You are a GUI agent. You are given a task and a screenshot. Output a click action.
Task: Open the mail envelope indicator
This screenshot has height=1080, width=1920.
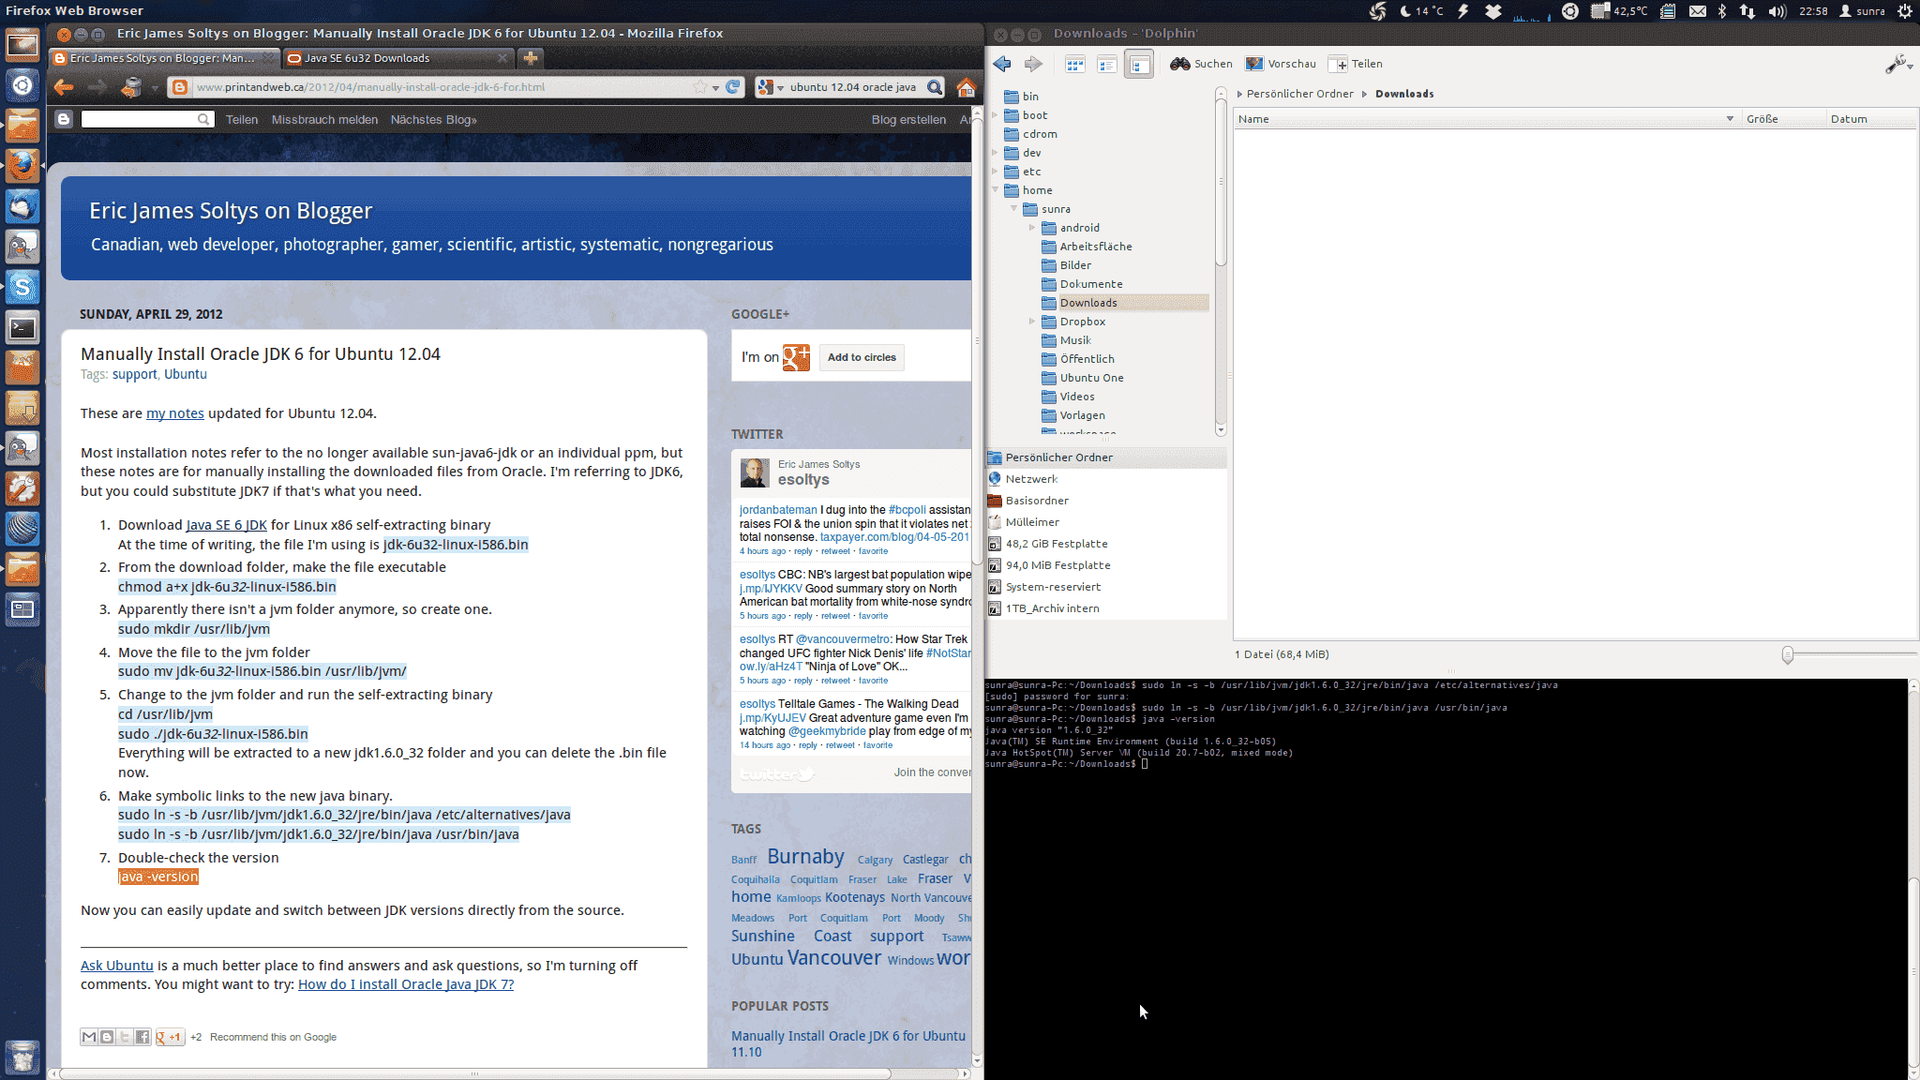click(x=1697, y=11)
